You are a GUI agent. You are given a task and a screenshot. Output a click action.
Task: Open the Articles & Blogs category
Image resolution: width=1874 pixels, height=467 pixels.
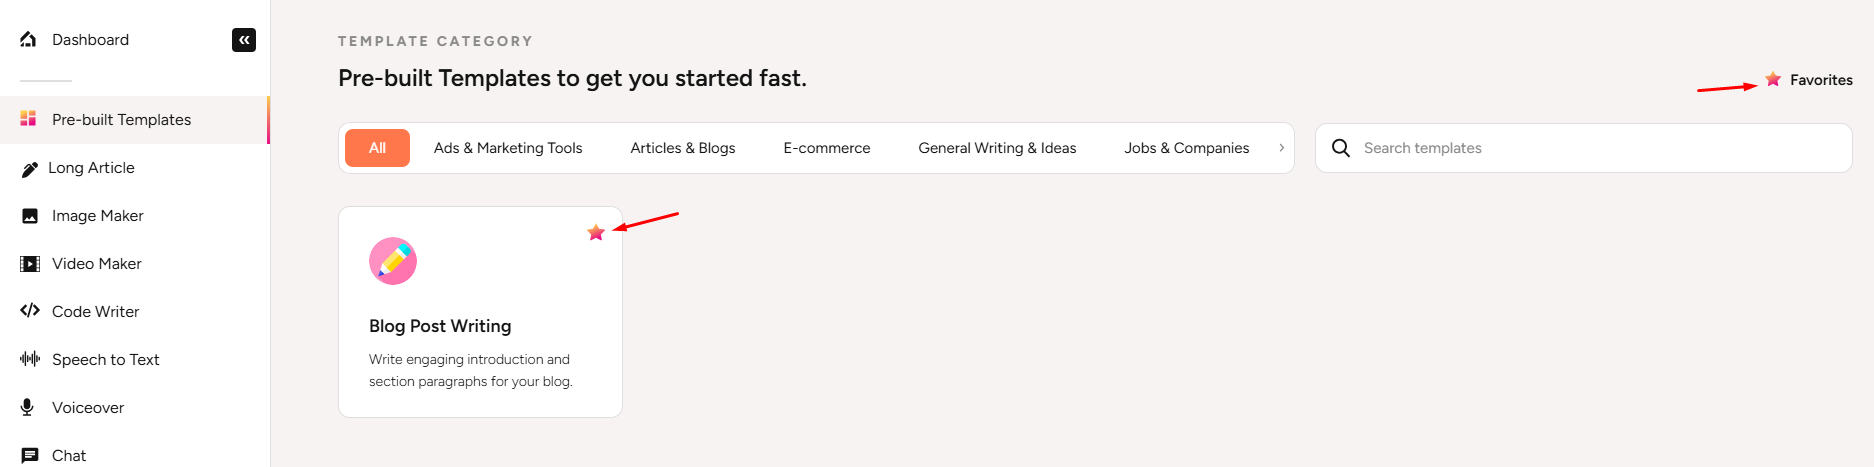pos(683,148)
